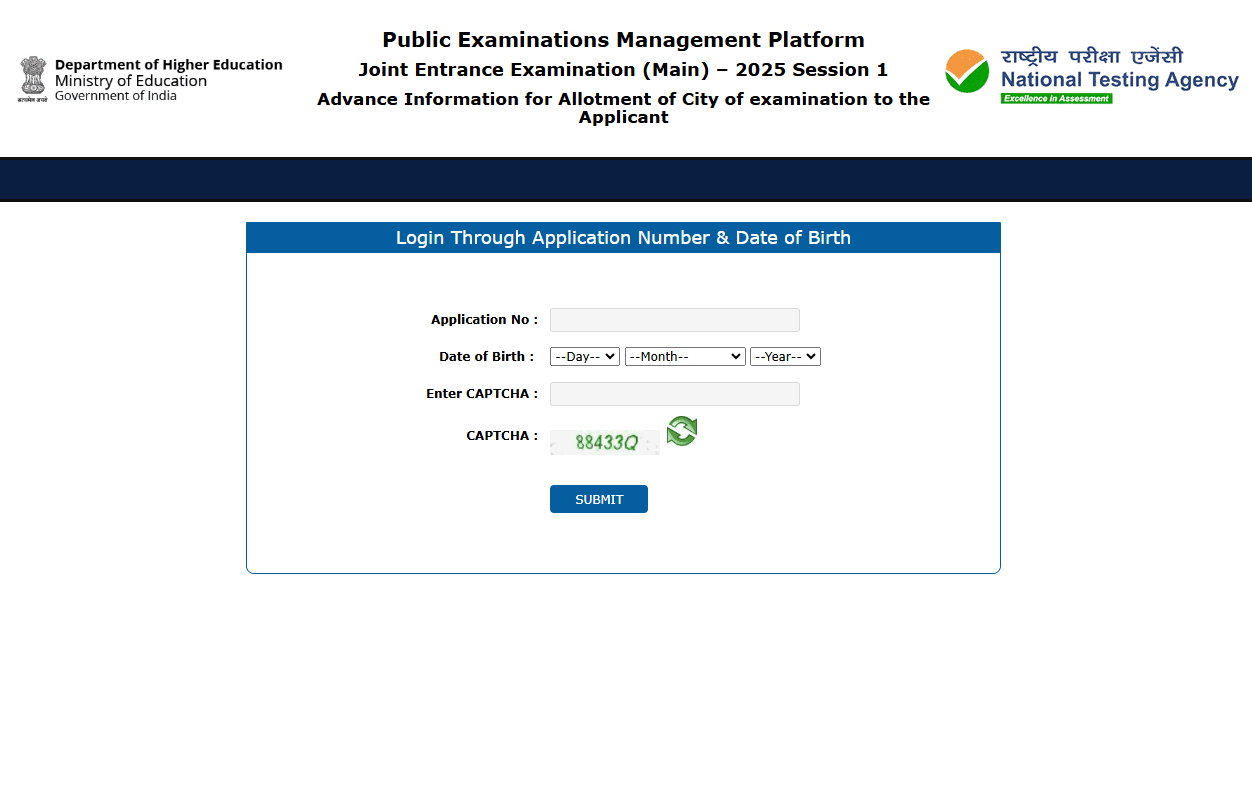Click the 'Date of Birth :' label

point(486,357)
